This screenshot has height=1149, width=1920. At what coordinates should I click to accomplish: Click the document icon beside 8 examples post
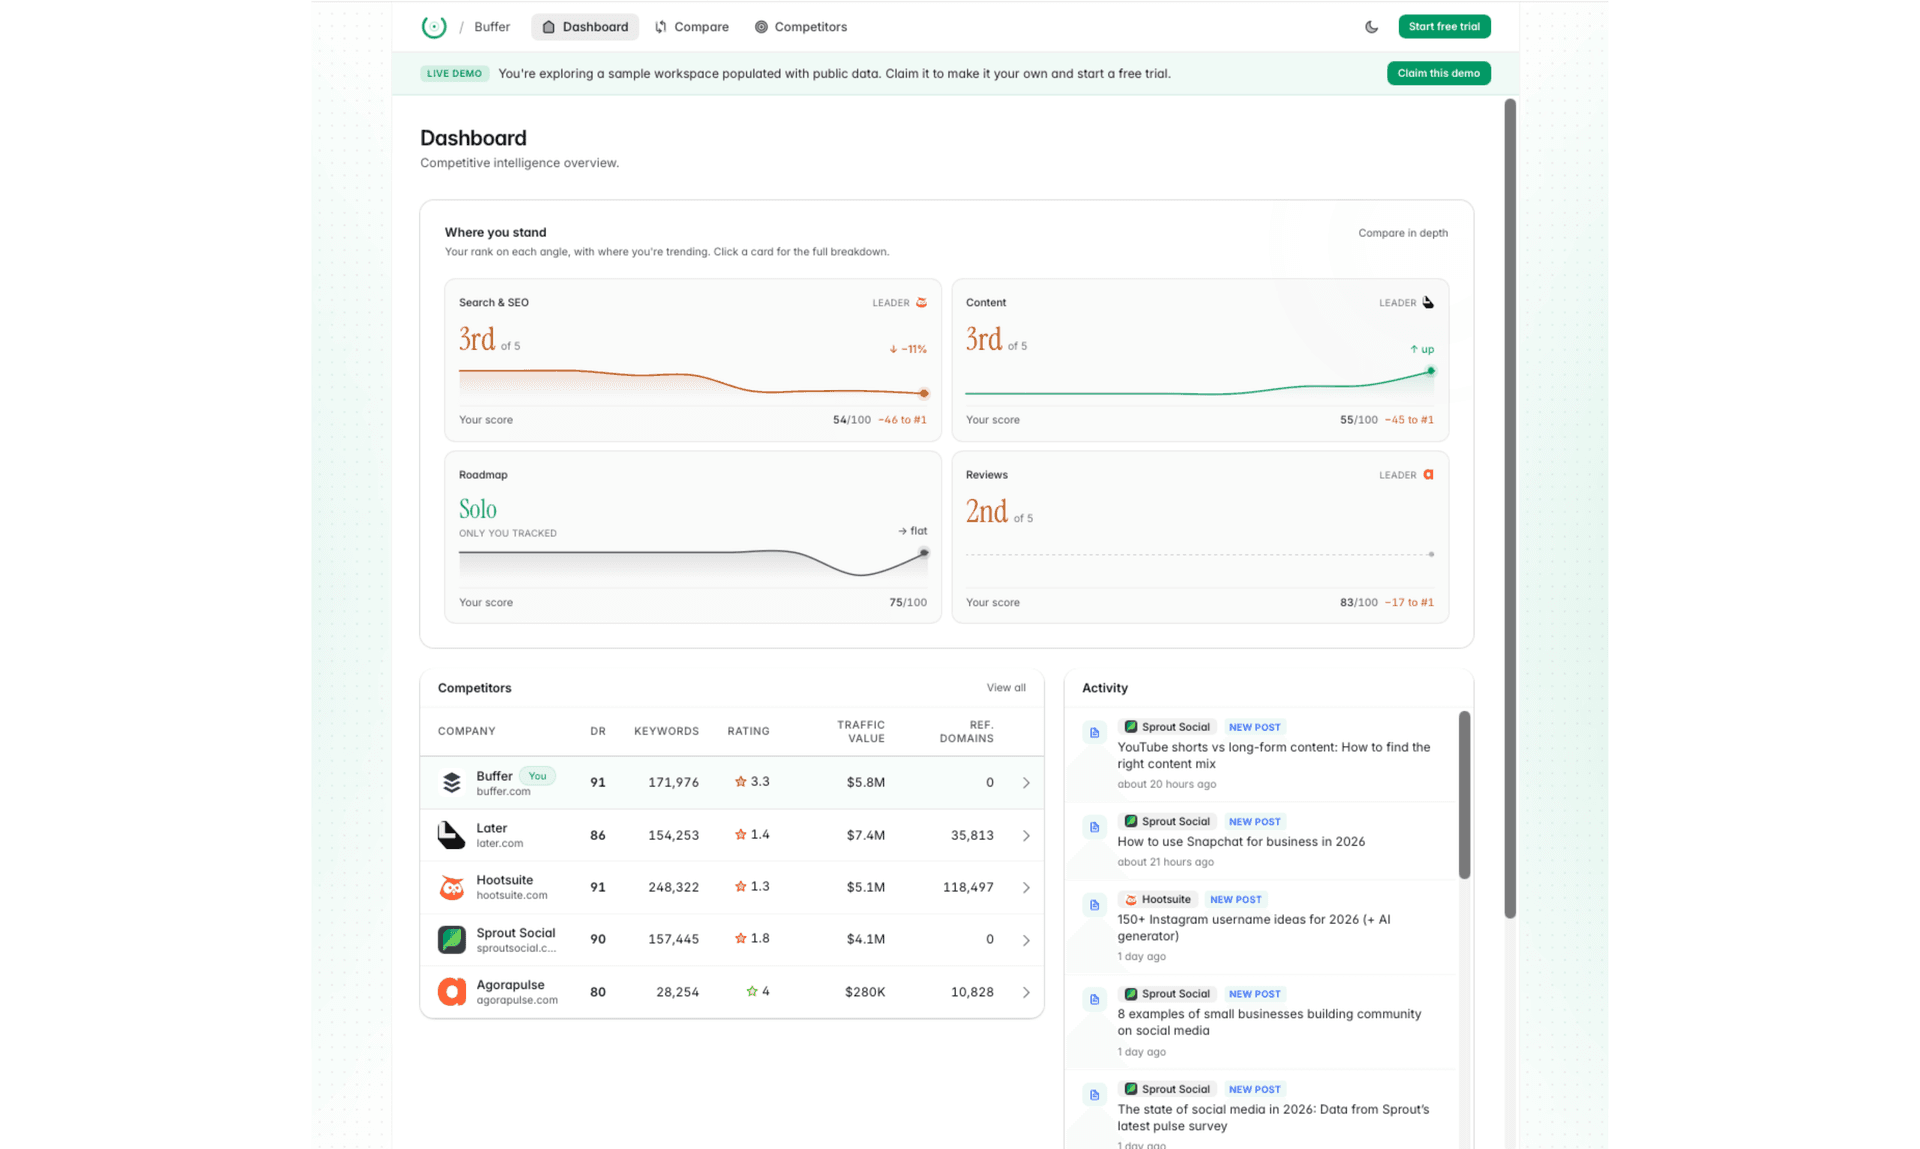(1094, 999)
